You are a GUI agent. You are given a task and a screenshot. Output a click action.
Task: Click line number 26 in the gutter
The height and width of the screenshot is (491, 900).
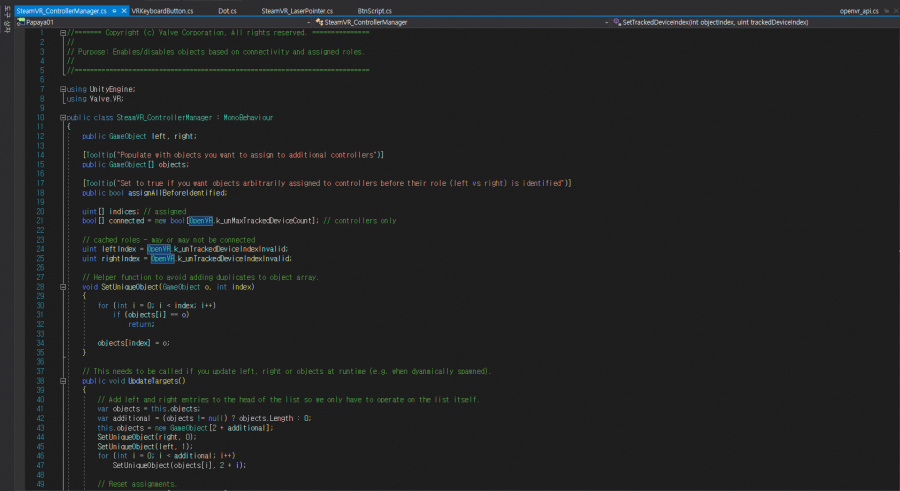click(x=40, y=268)
